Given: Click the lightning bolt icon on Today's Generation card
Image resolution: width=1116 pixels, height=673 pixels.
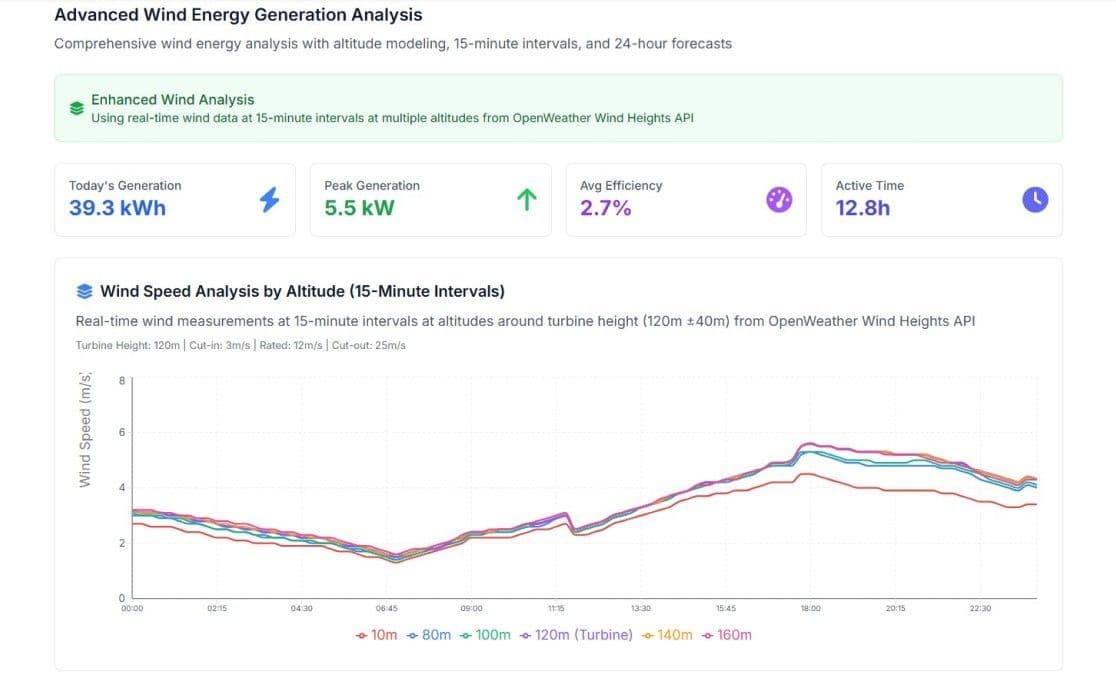Looking at the screenshot, I should [x=268, y=199].
